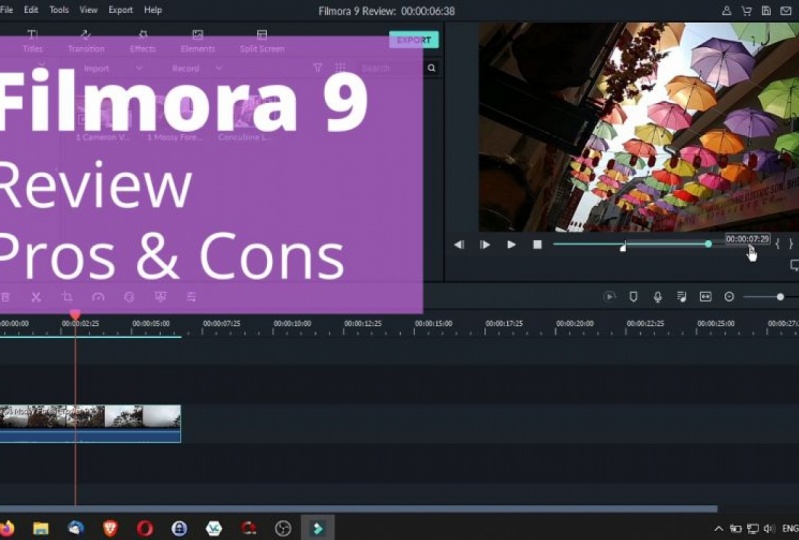Open the speed tool in timeline toolbar
799x540 pixels.
tap(98, 297)
